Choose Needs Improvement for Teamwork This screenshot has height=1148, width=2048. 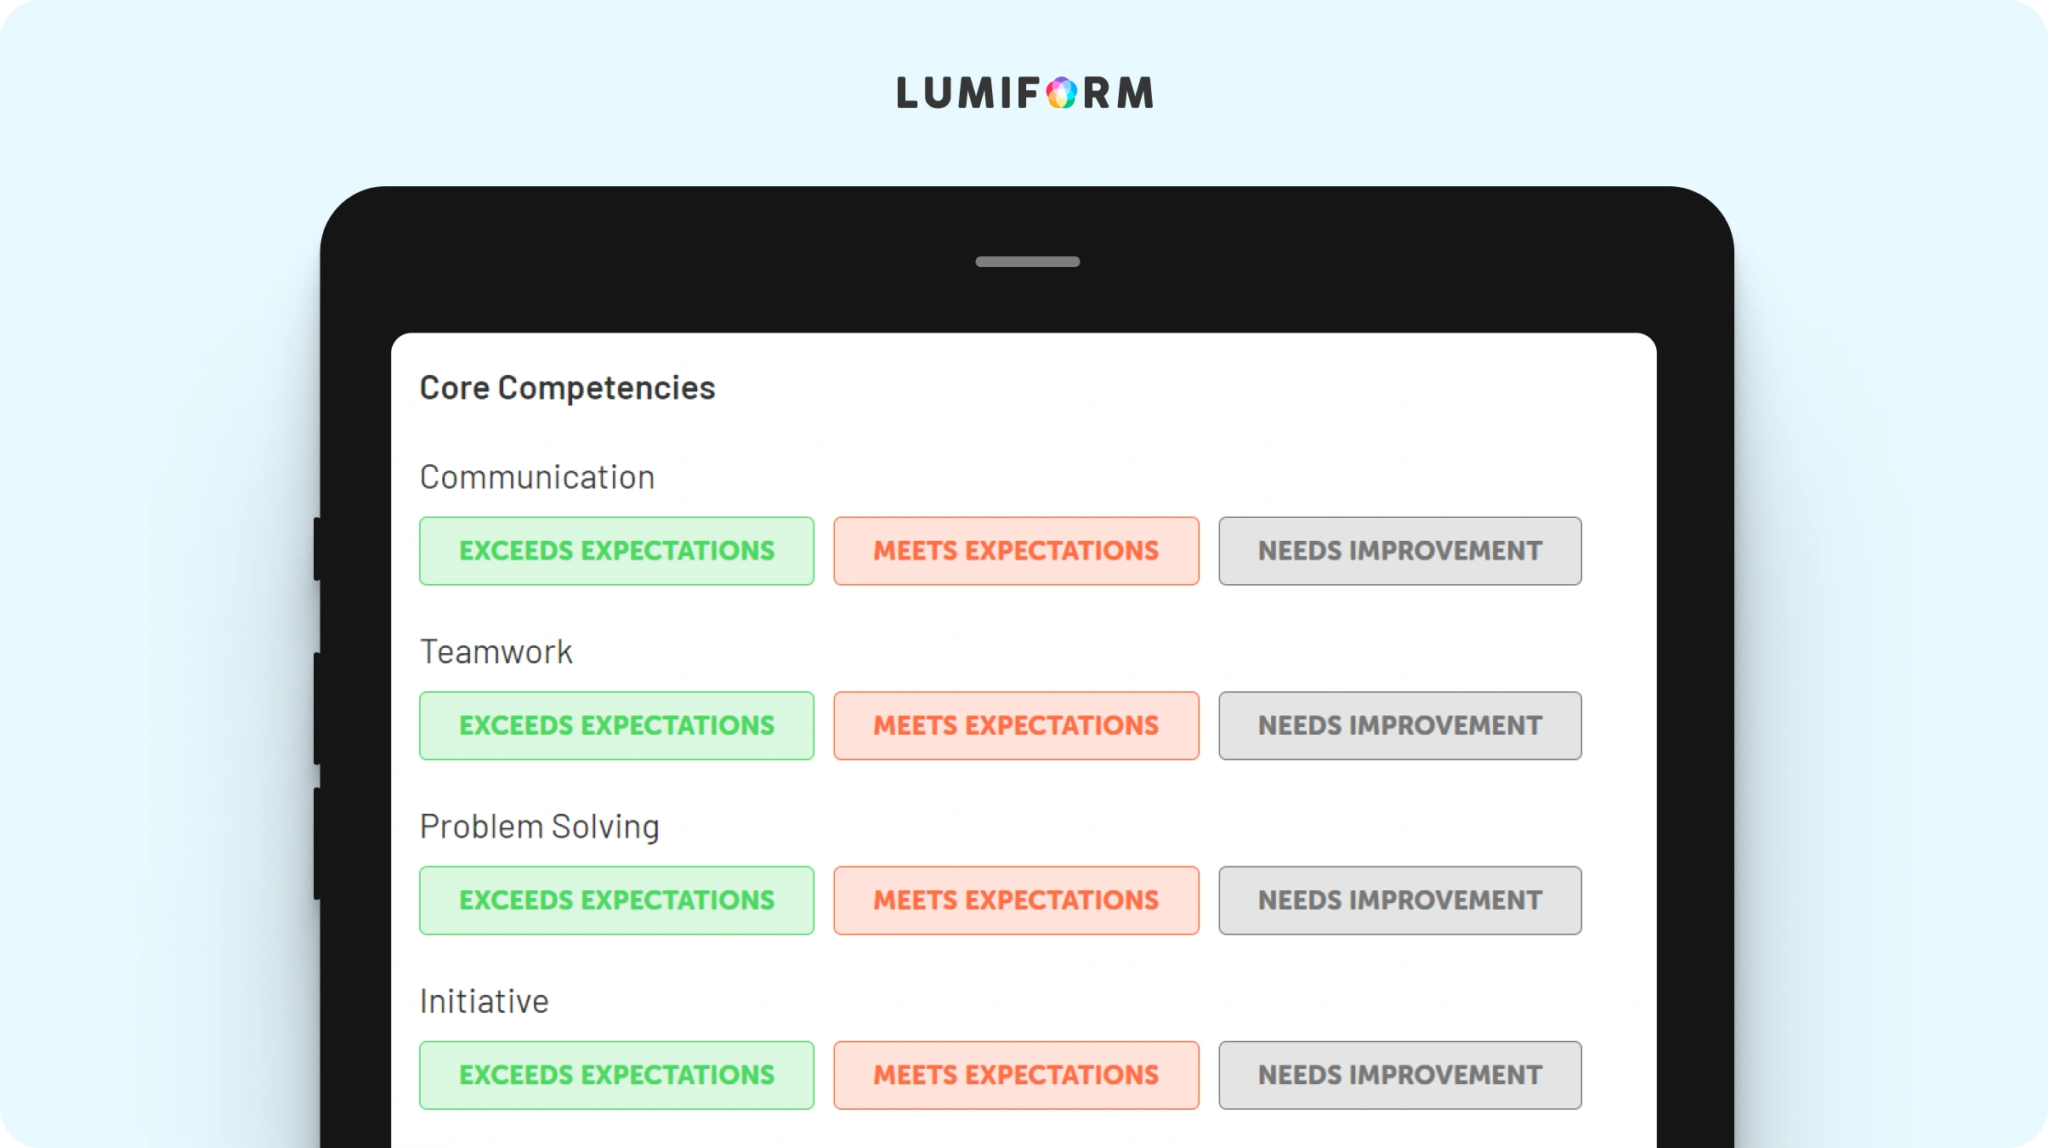pos(1400,726)
